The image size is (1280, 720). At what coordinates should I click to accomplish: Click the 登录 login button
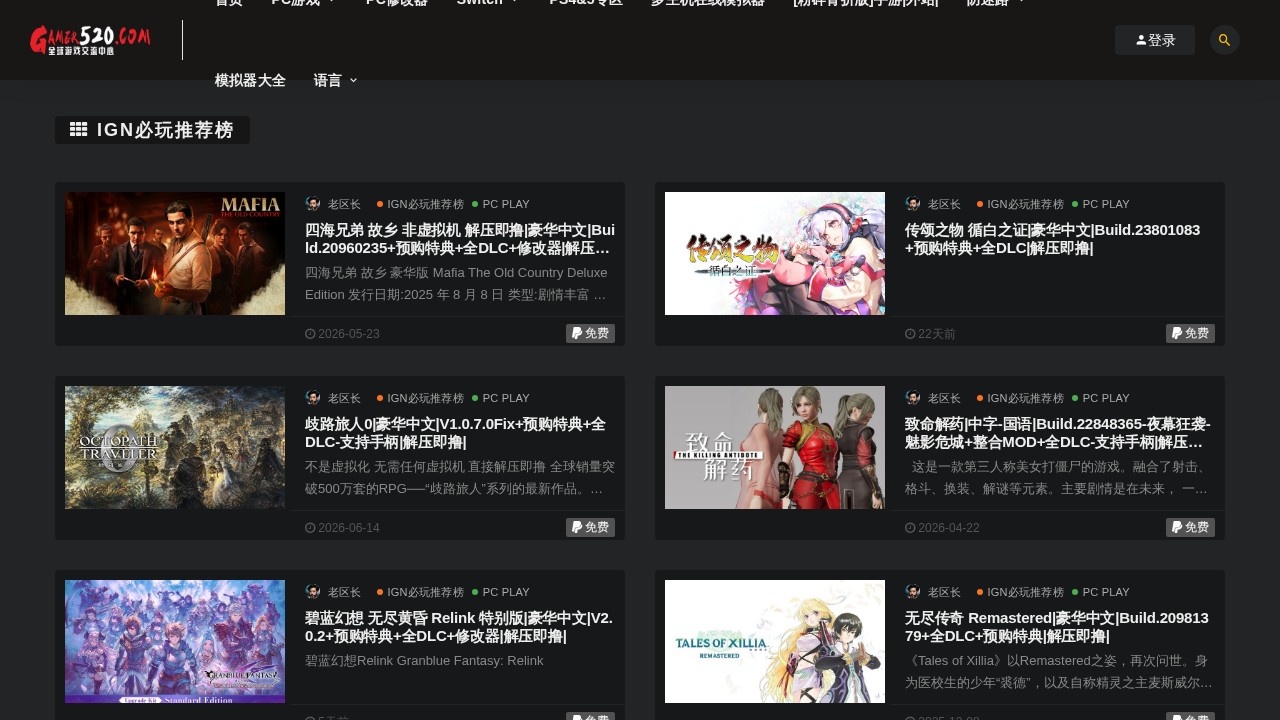pyautogui.click(x=1155, y=40)
